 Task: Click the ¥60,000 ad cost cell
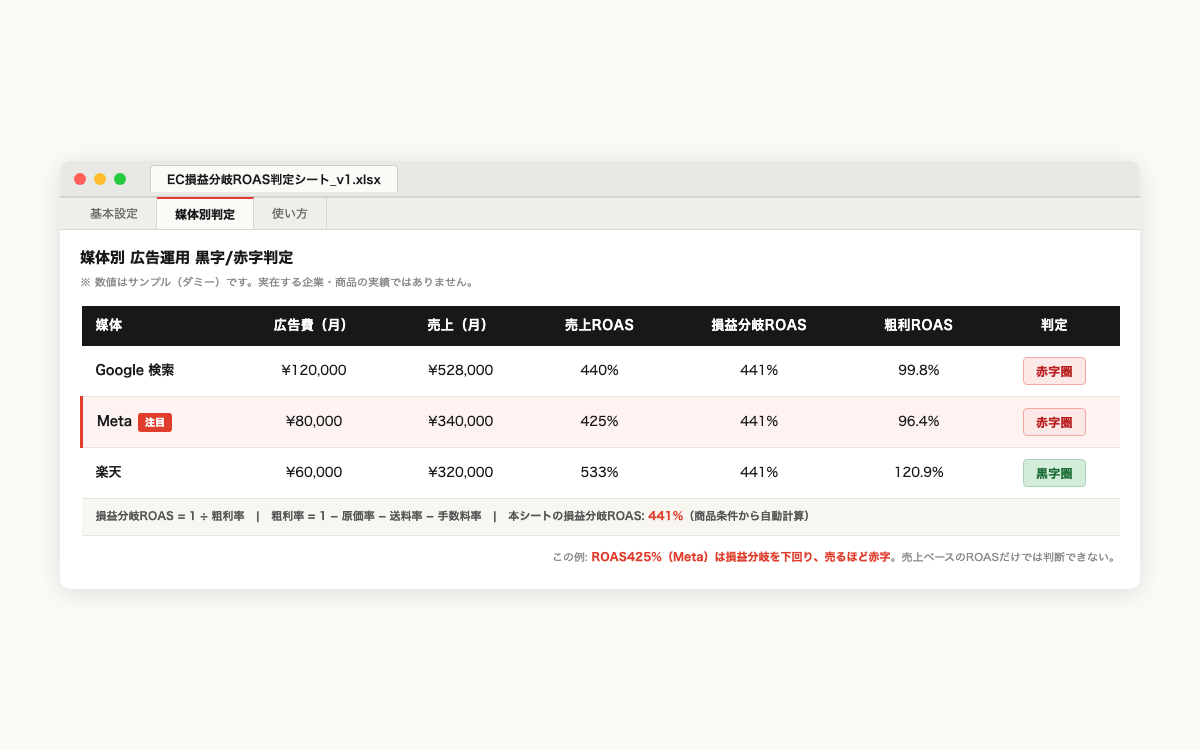(x=314, y=472)
